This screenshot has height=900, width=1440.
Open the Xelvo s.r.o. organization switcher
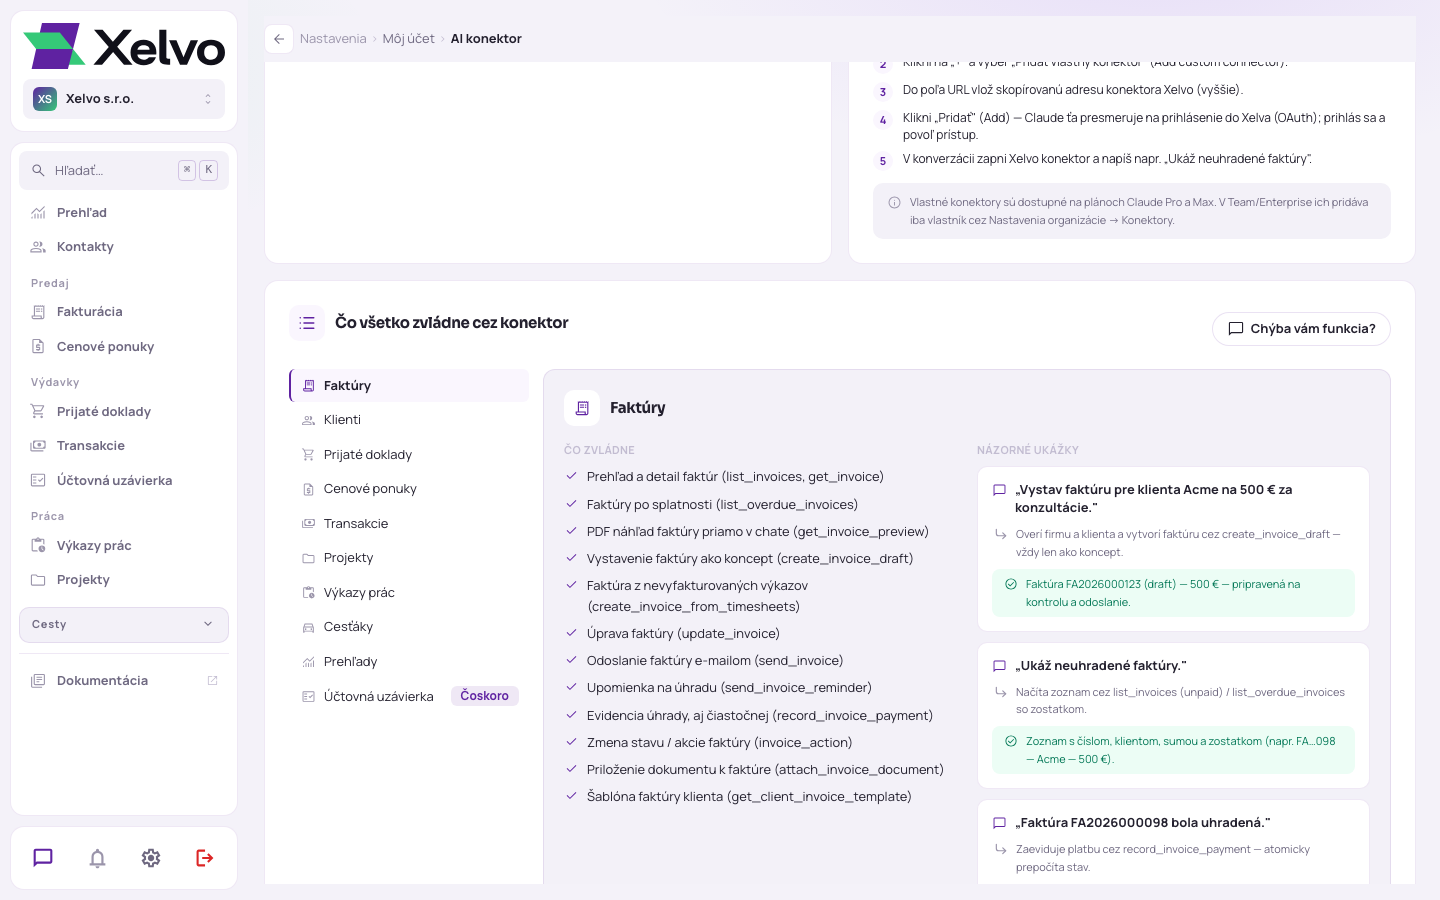click(124, 99)
